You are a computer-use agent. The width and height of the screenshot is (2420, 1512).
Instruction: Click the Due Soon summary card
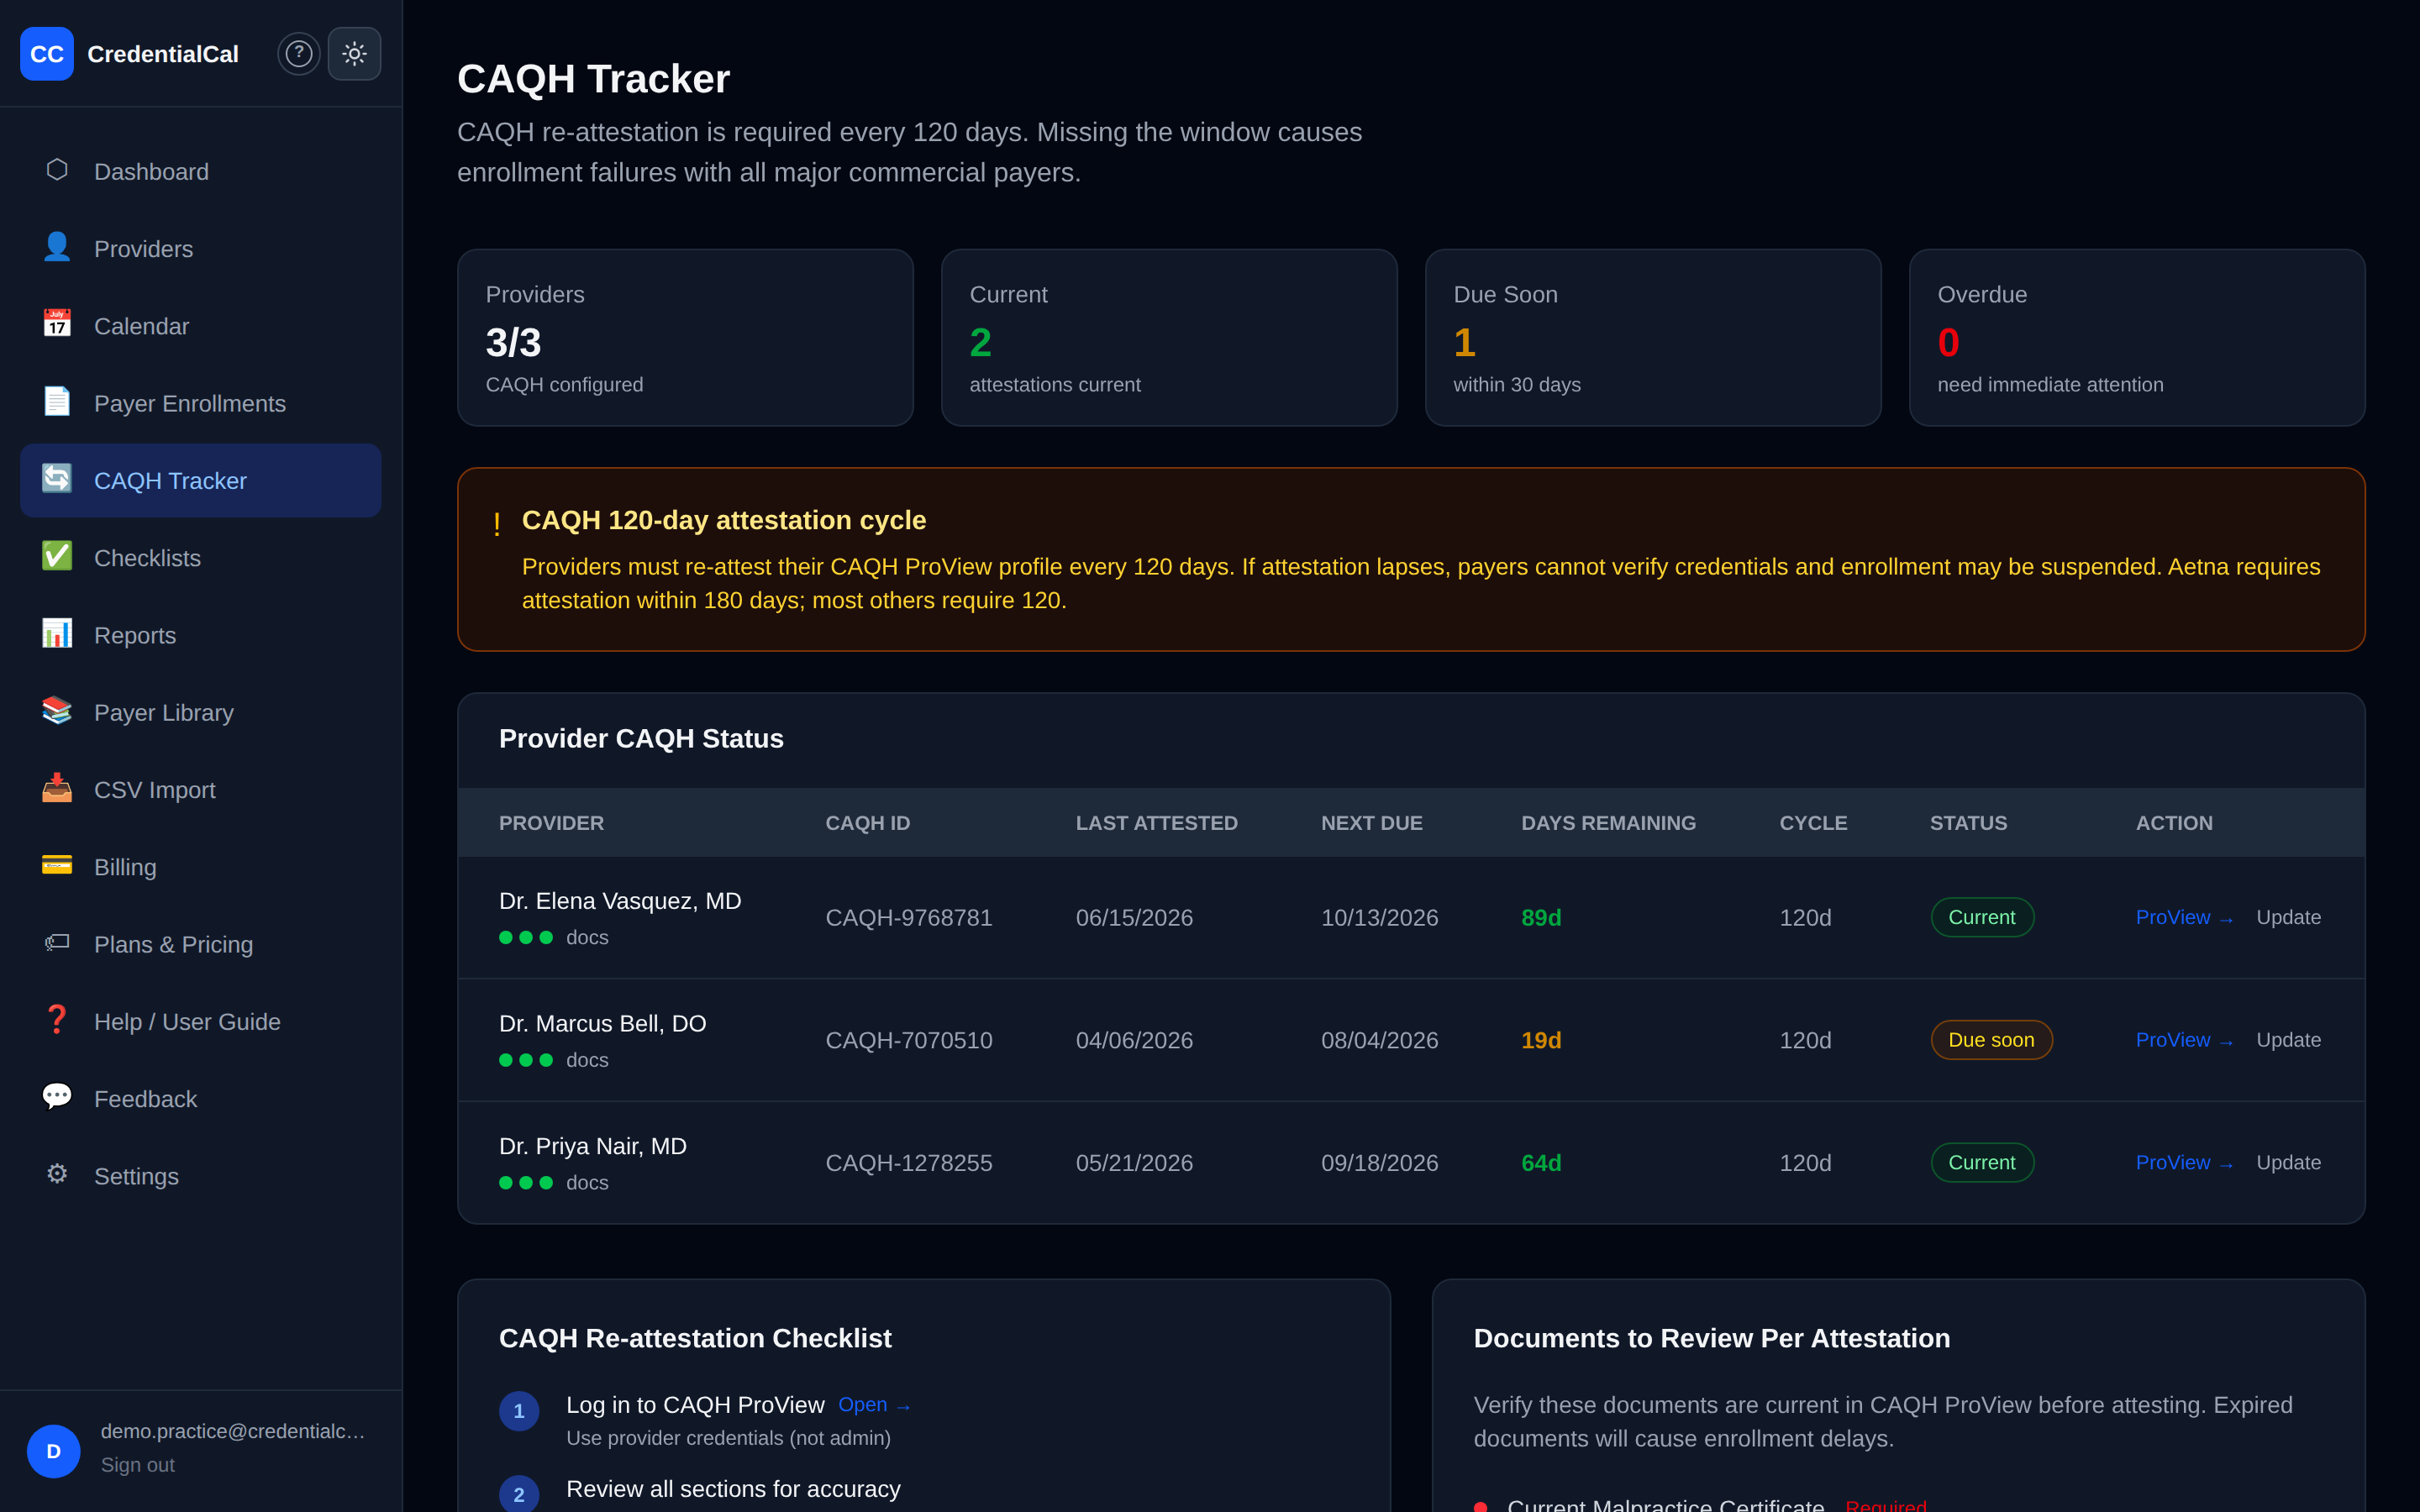click(x=1653, y=338)
